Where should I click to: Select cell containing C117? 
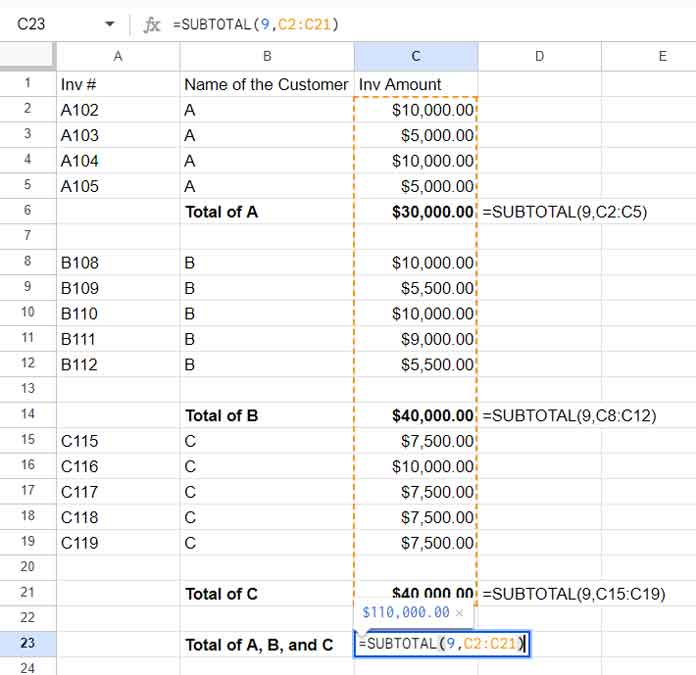(x=118, y=492)
